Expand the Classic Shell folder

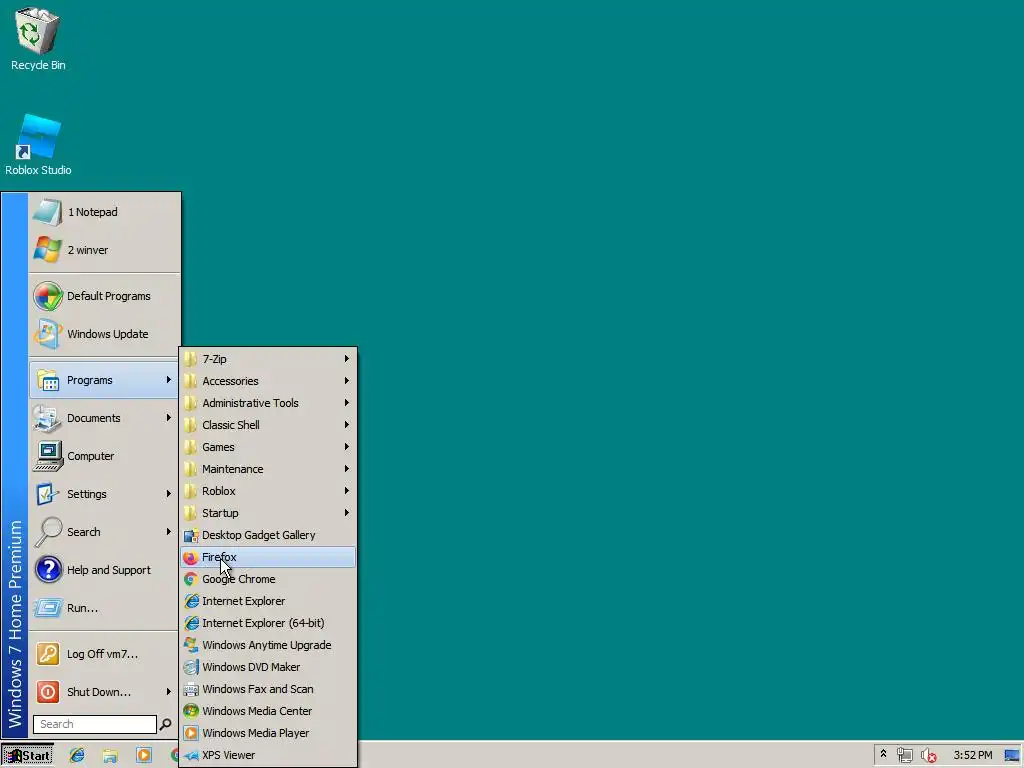(x=268, y=425)
